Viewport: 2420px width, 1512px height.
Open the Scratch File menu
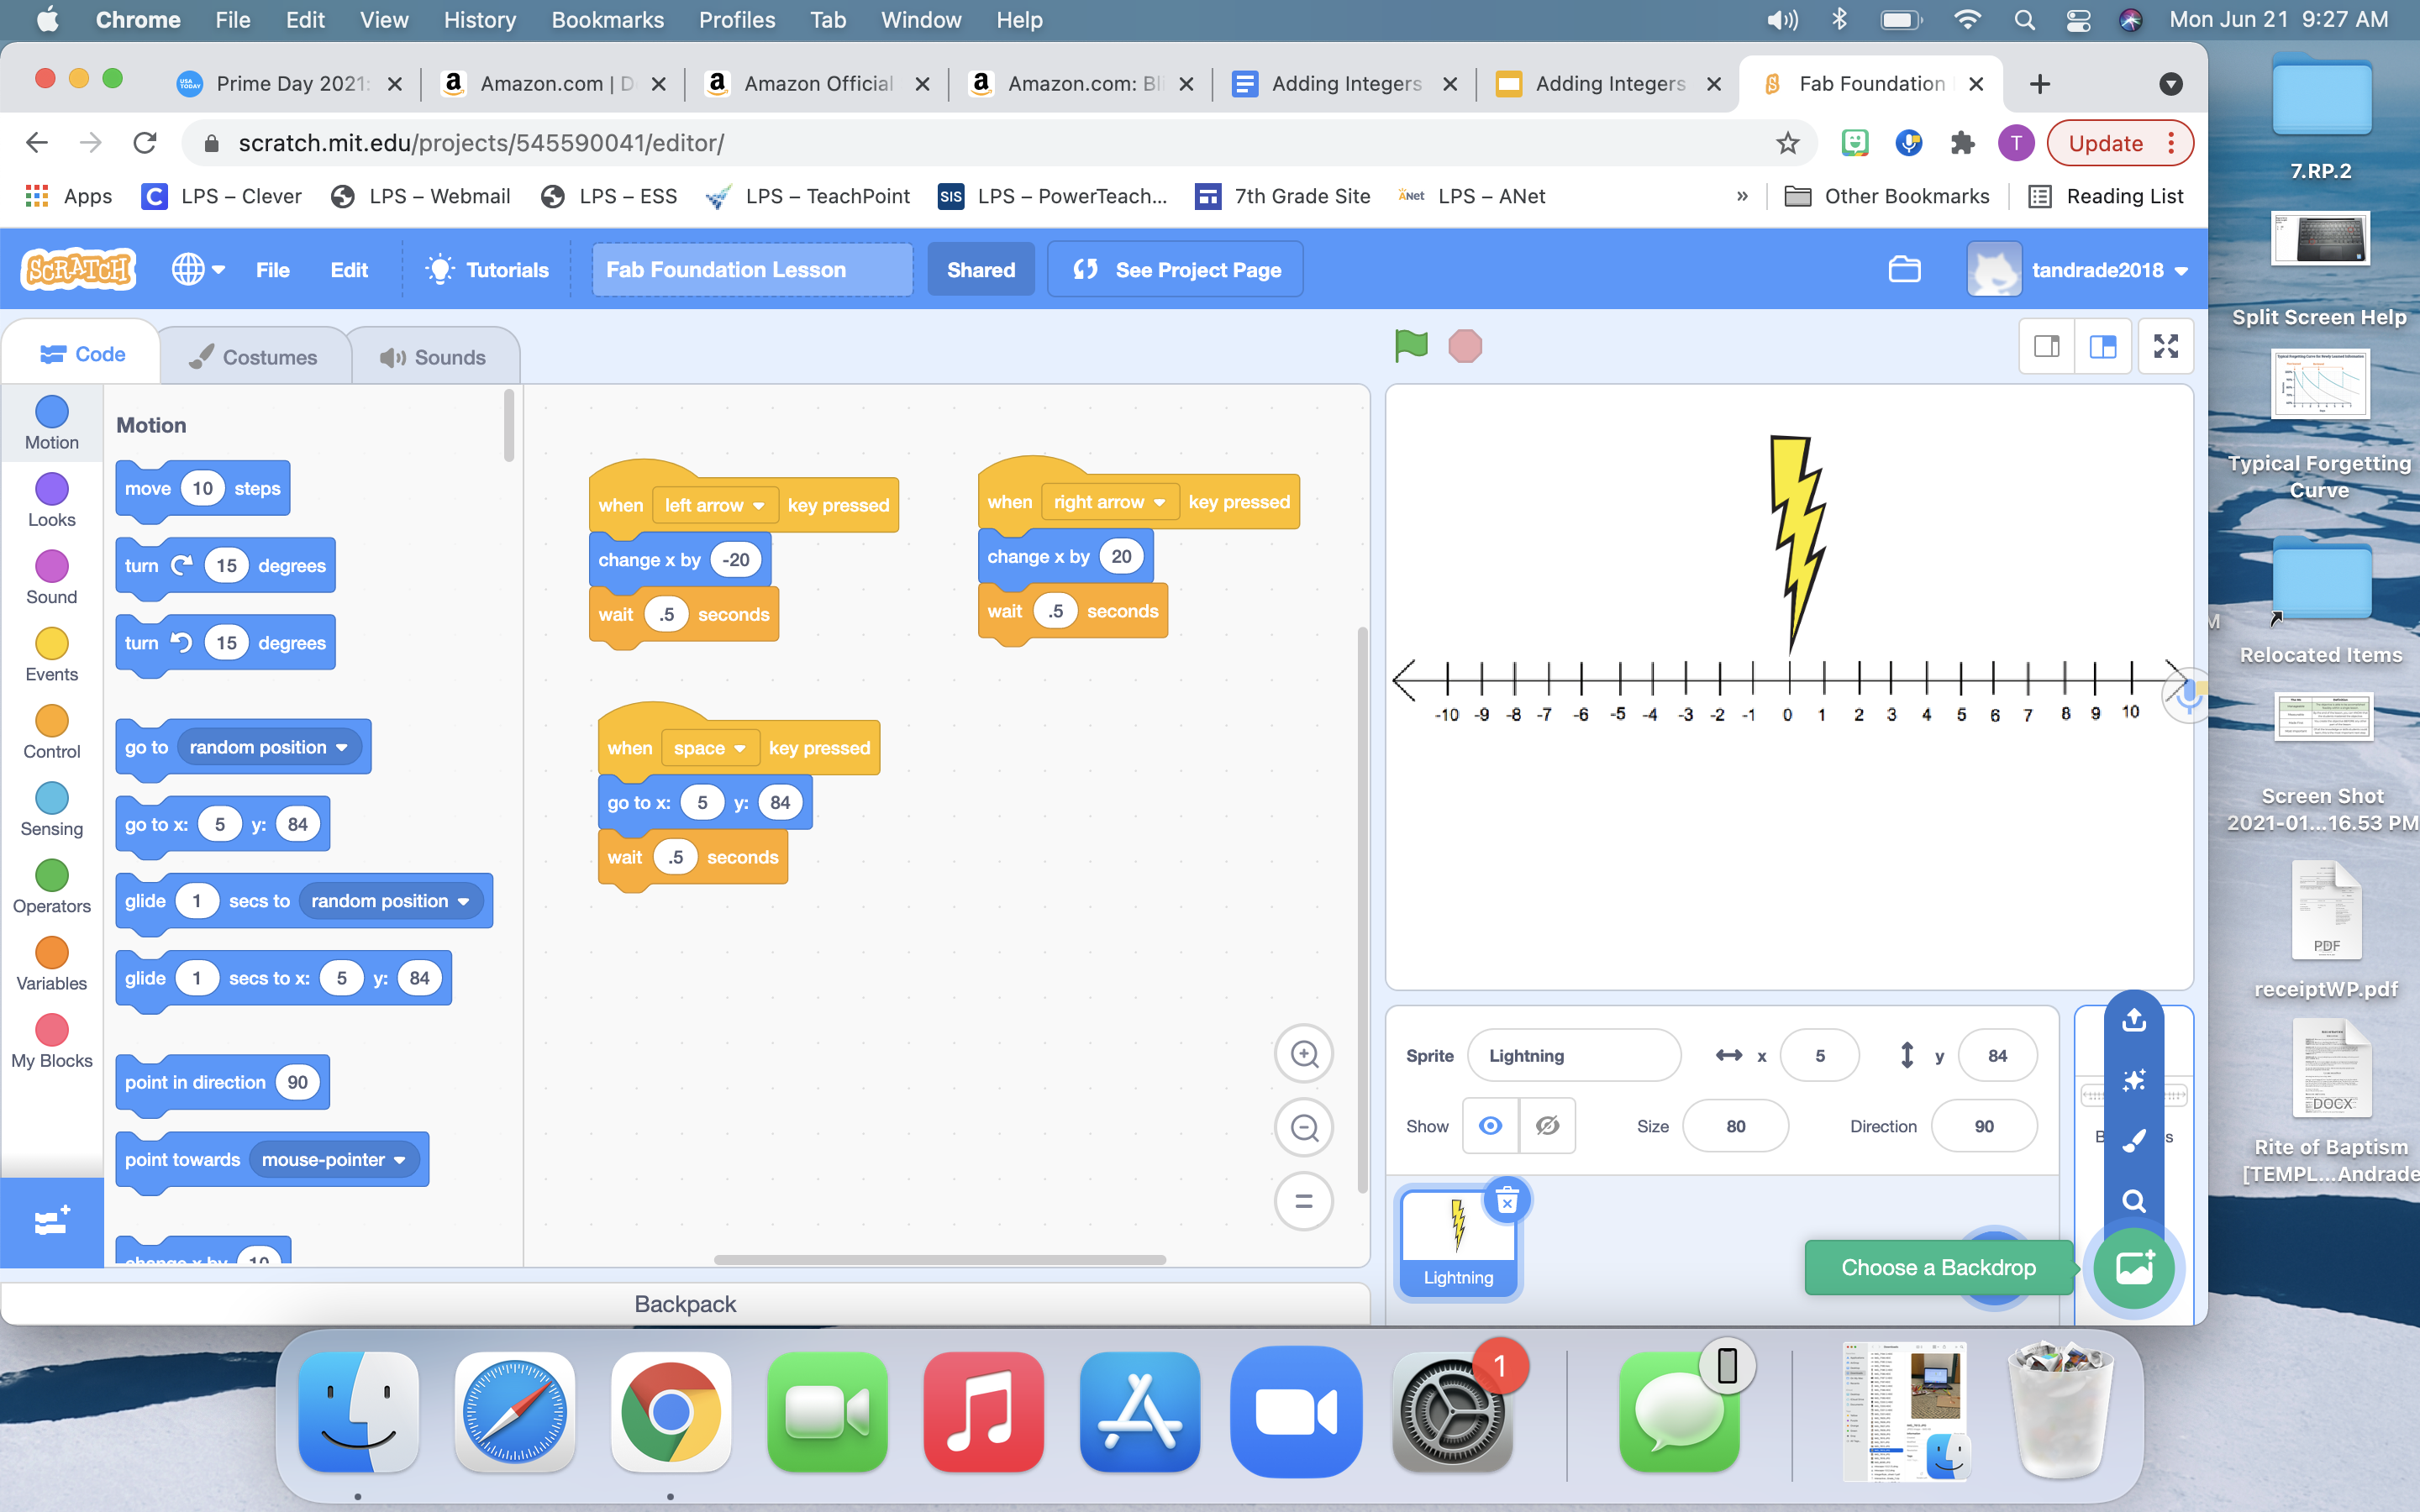272,270
